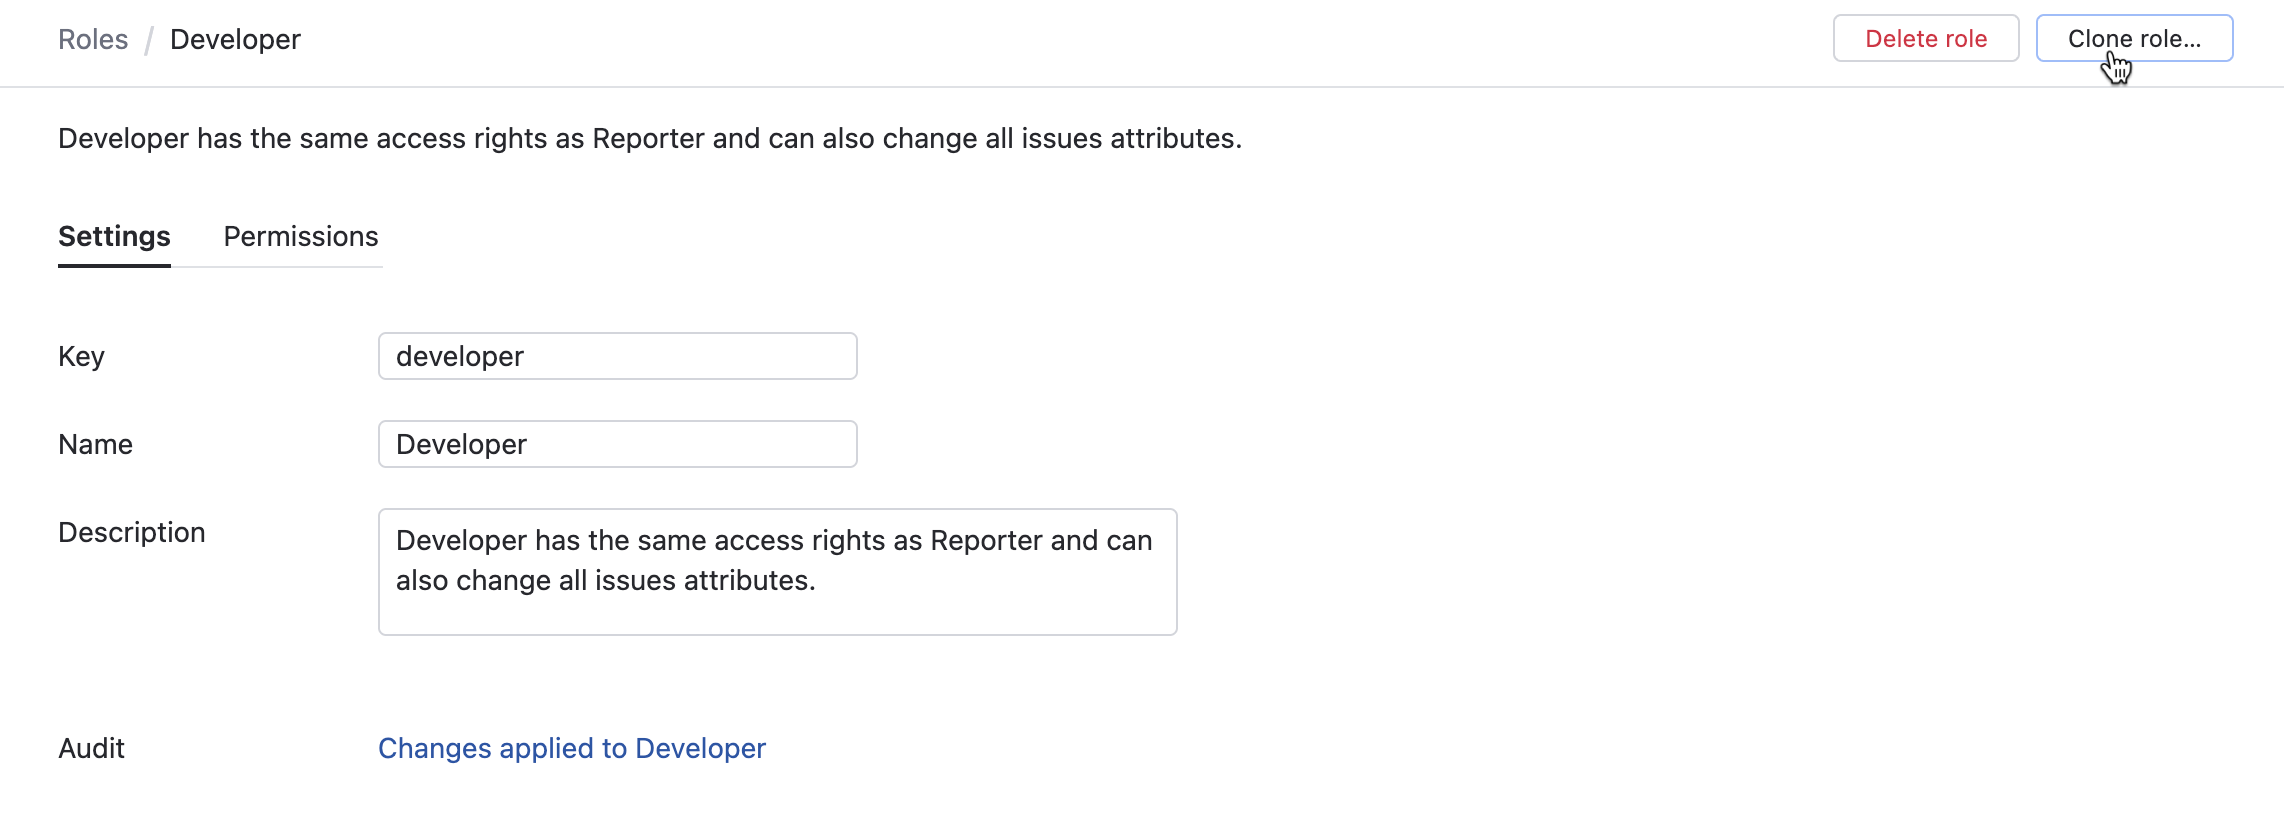Open the Permissions tab
The width and height of the screenshot is (2284, 816).
coord(301,236)
